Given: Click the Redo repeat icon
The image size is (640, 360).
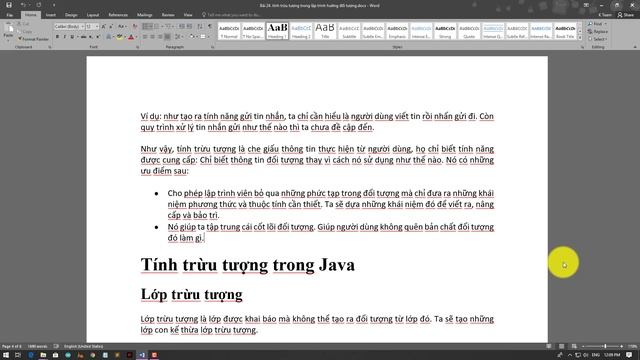Looking at the screenshot, I should (39, 5).
